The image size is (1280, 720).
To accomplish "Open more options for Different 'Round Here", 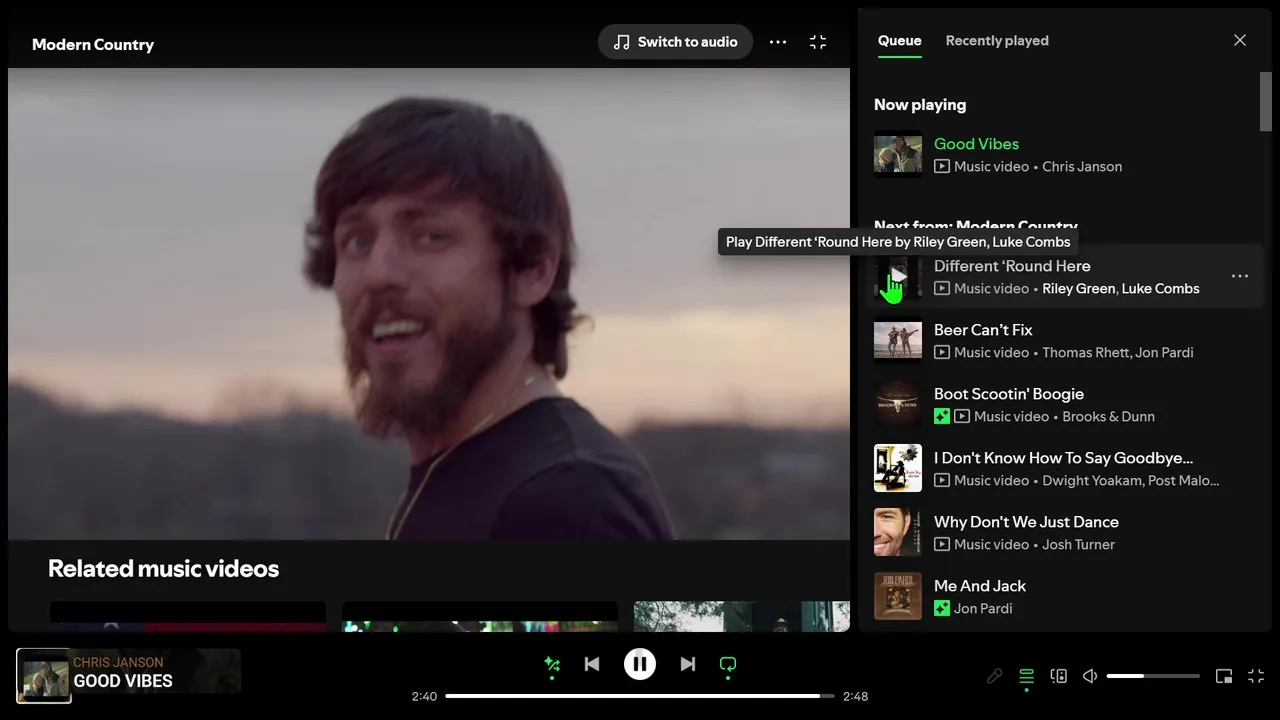I will point(1240,276).
